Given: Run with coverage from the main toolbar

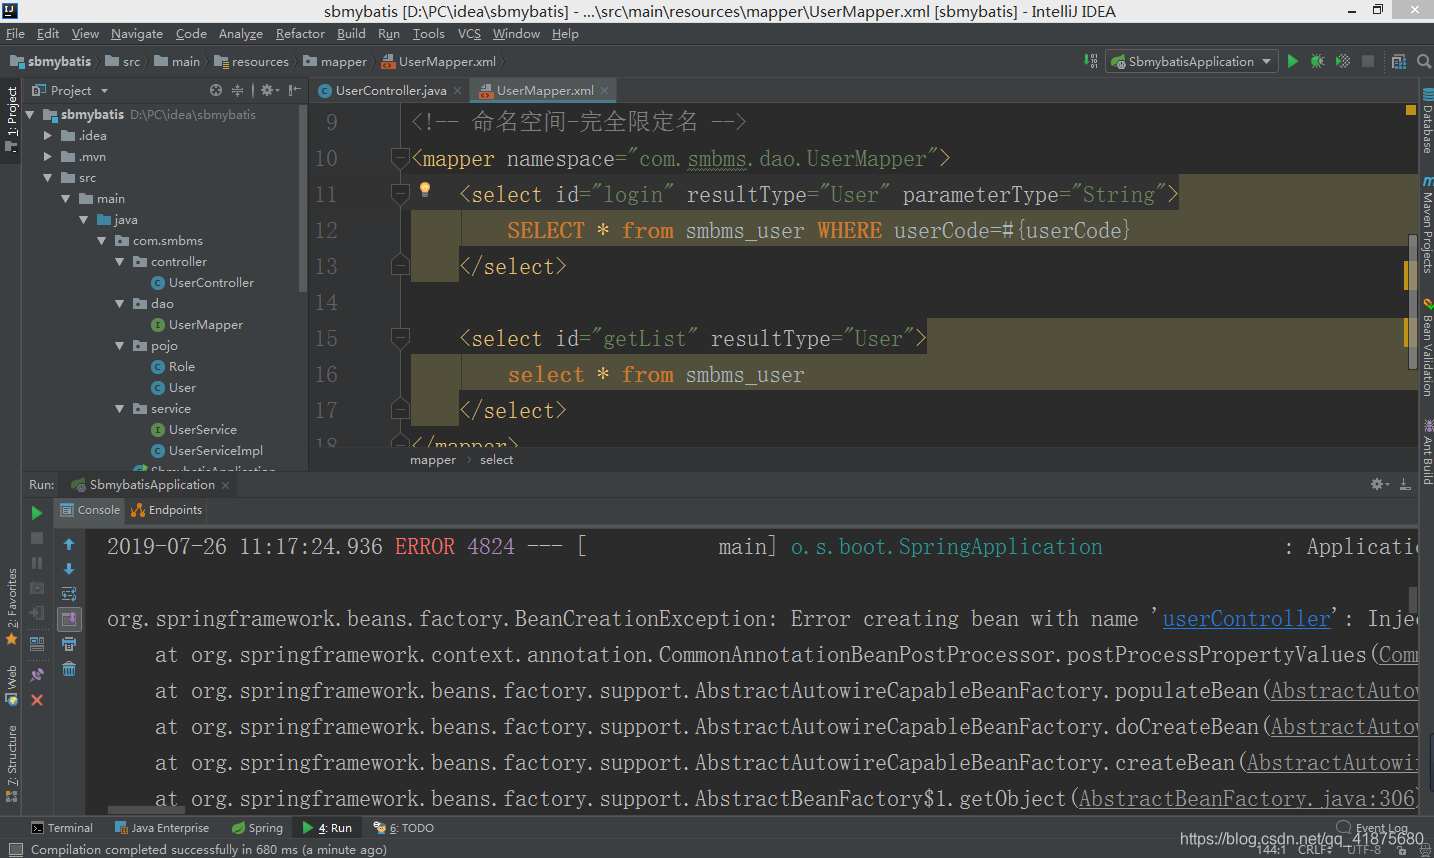Looking at the screenshot, I should tap(1343, 61).
